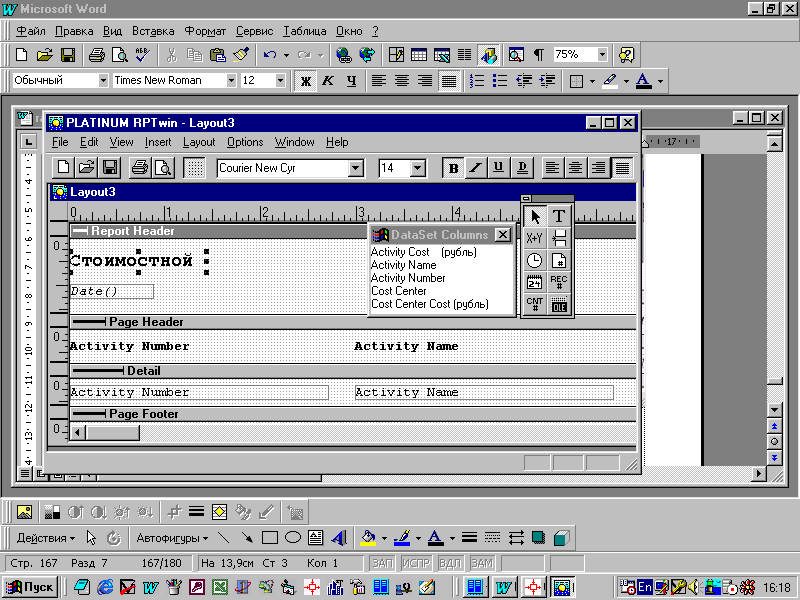Click Word's Columns icon
This screenshot has height=600, width=800.
pyautogui.click(x=464, y=55)
